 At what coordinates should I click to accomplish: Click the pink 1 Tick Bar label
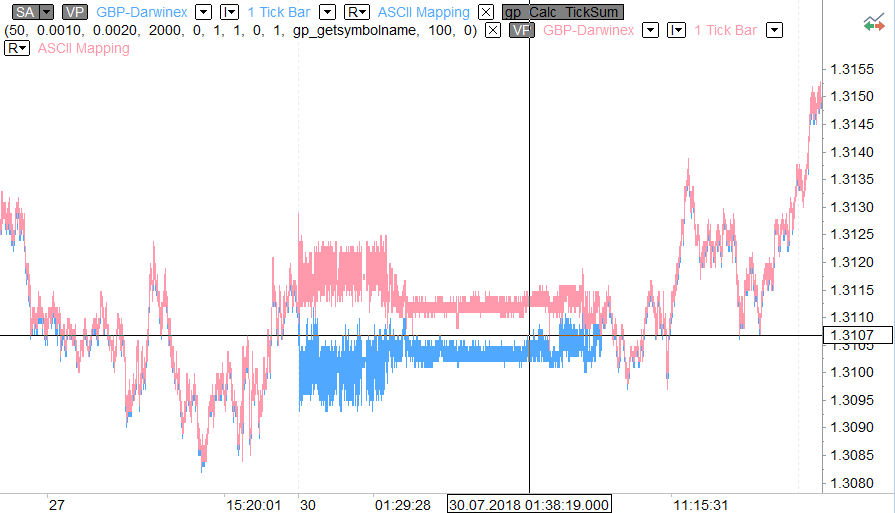725,30
